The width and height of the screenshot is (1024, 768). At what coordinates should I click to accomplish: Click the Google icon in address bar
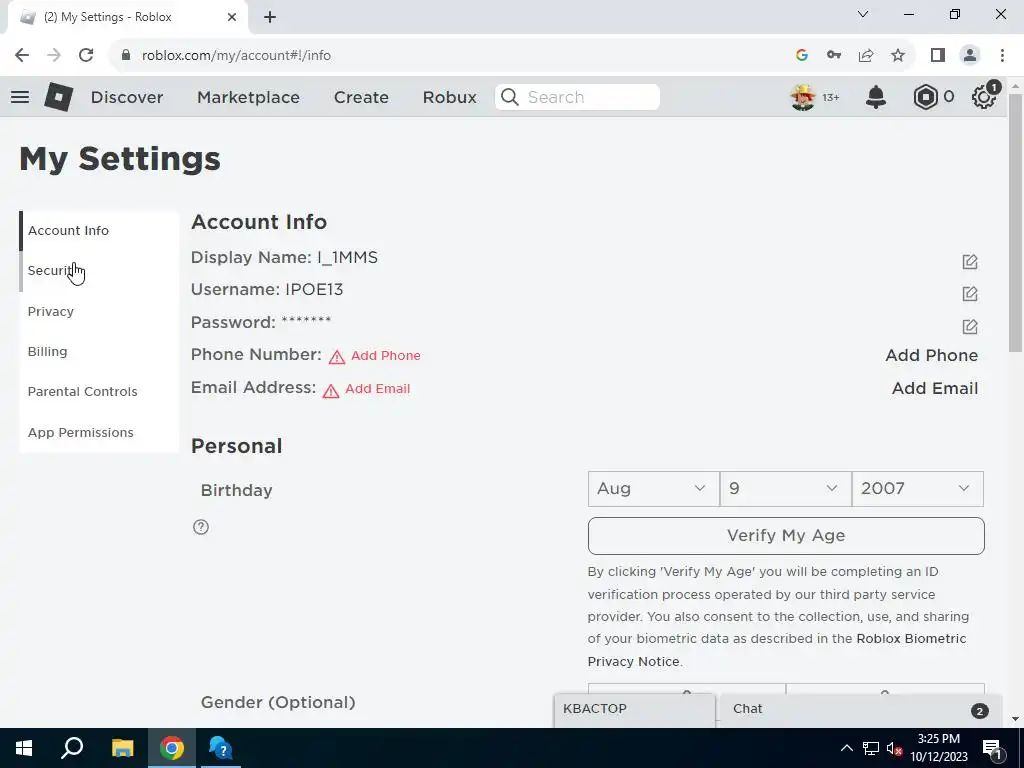pos(802,56)
